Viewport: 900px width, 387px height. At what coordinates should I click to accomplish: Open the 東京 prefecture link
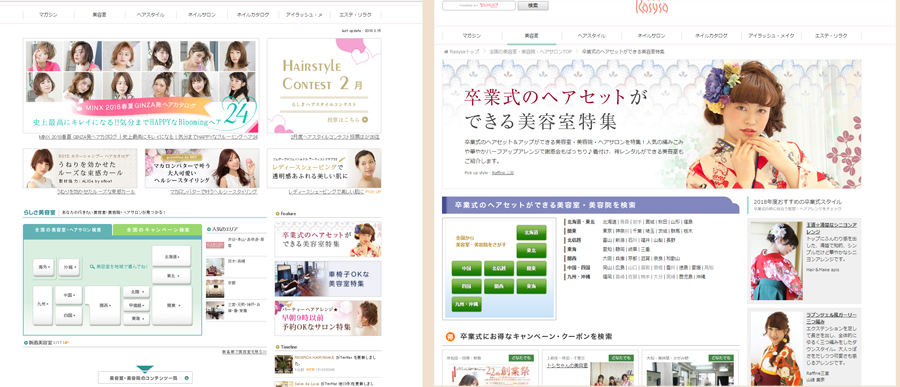[x=608, y=230]
